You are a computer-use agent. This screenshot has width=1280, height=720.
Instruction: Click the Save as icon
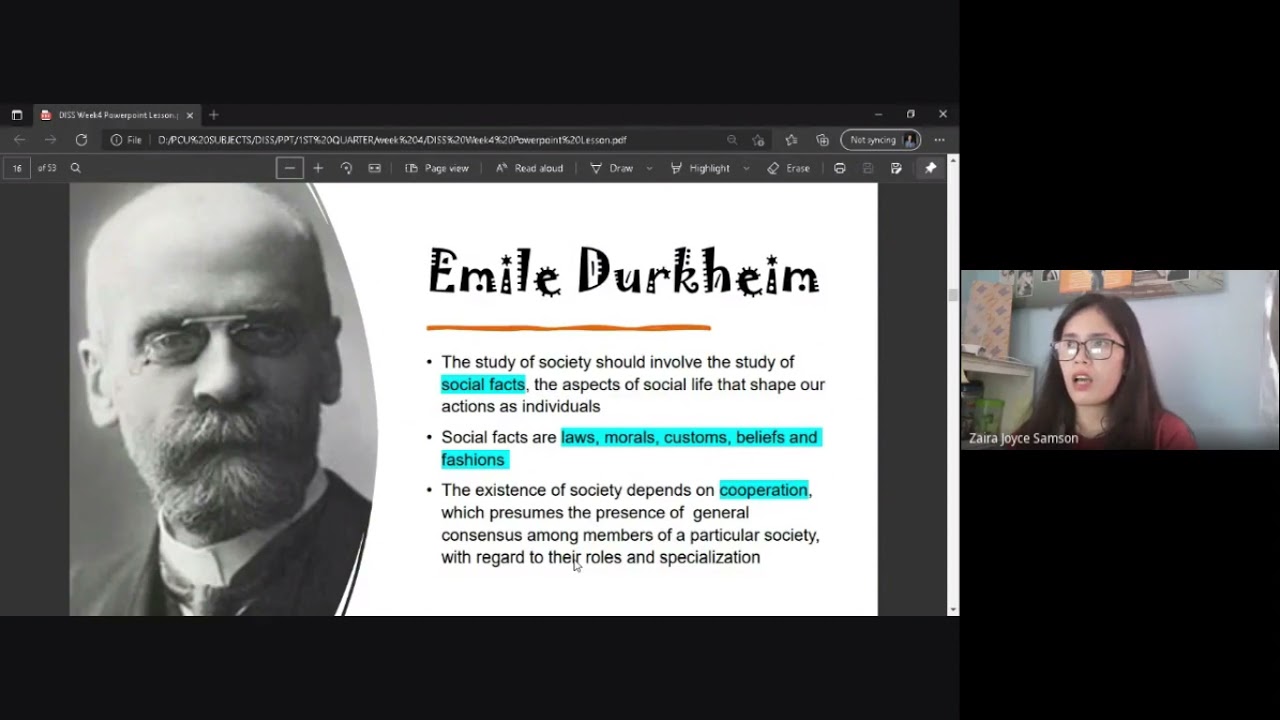tap(896, 168)
